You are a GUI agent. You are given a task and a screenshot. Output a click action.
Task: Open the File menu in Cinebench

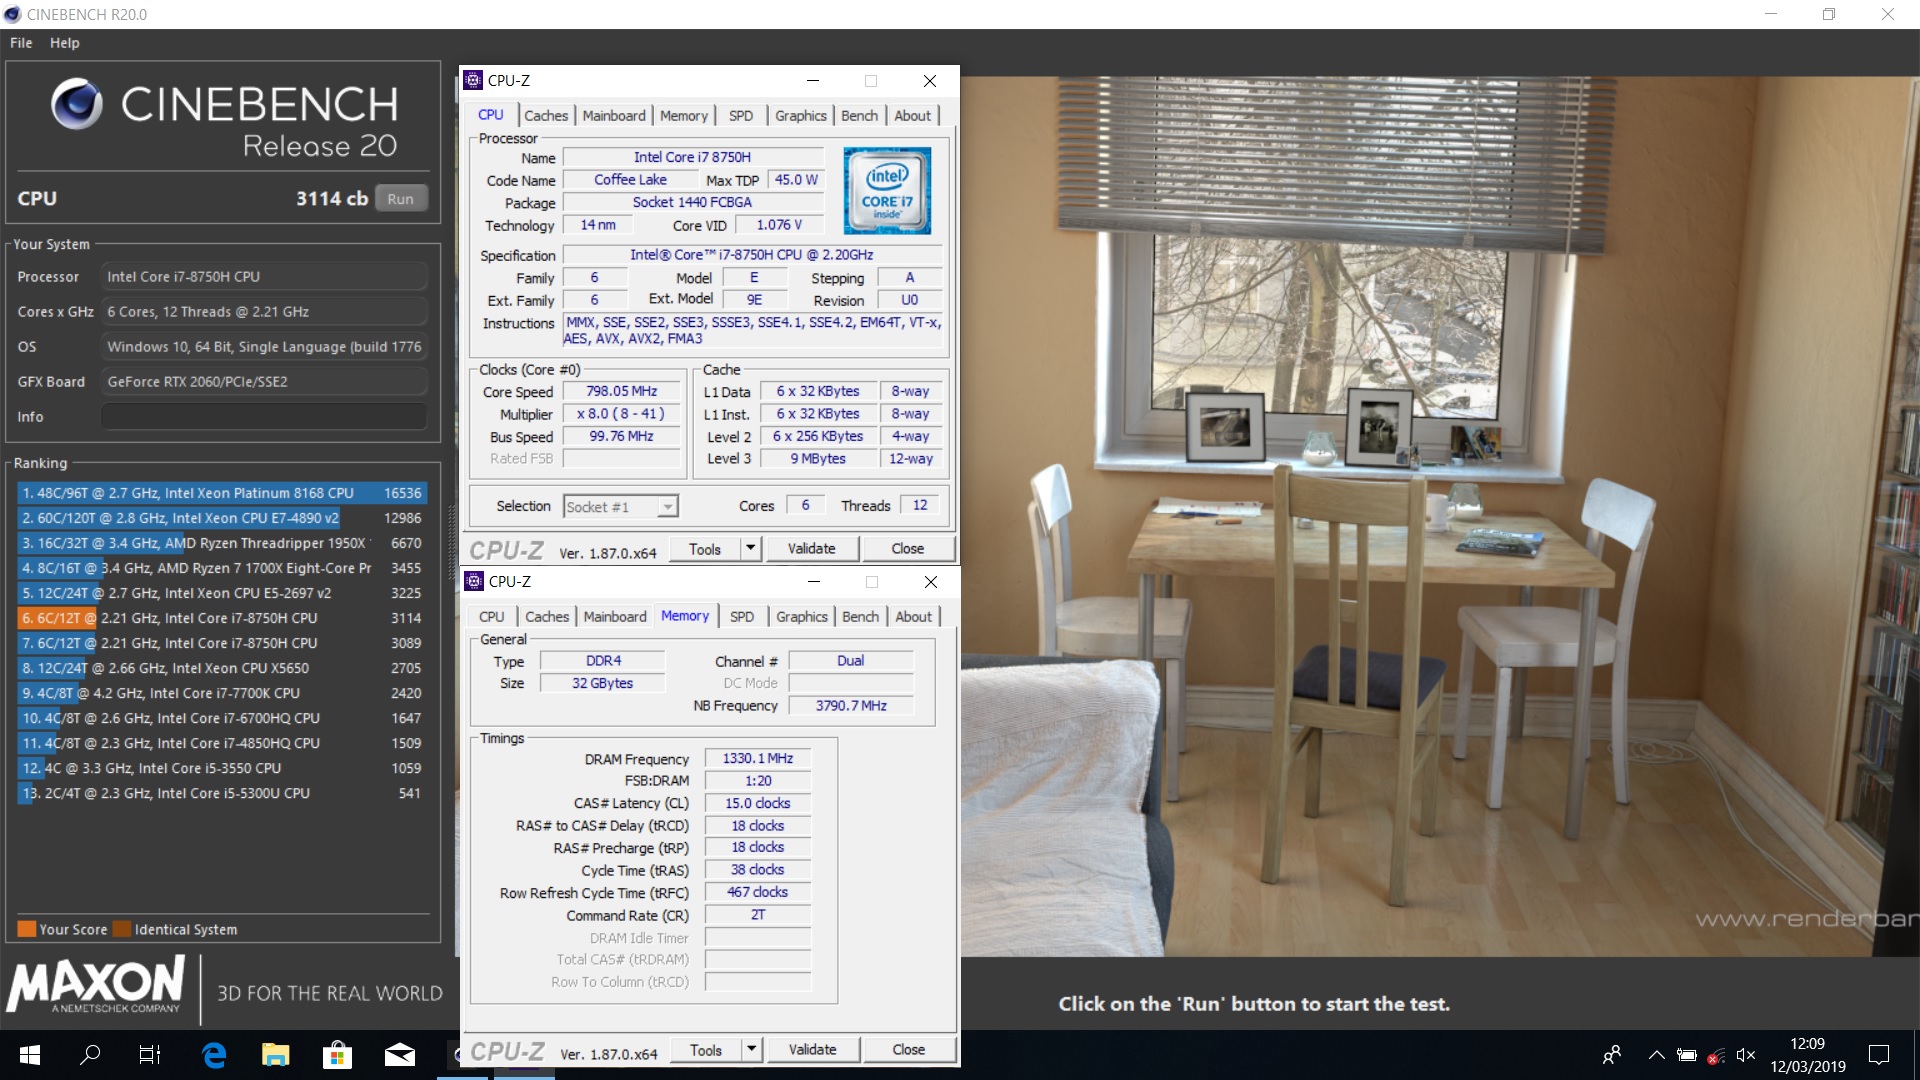21,43
